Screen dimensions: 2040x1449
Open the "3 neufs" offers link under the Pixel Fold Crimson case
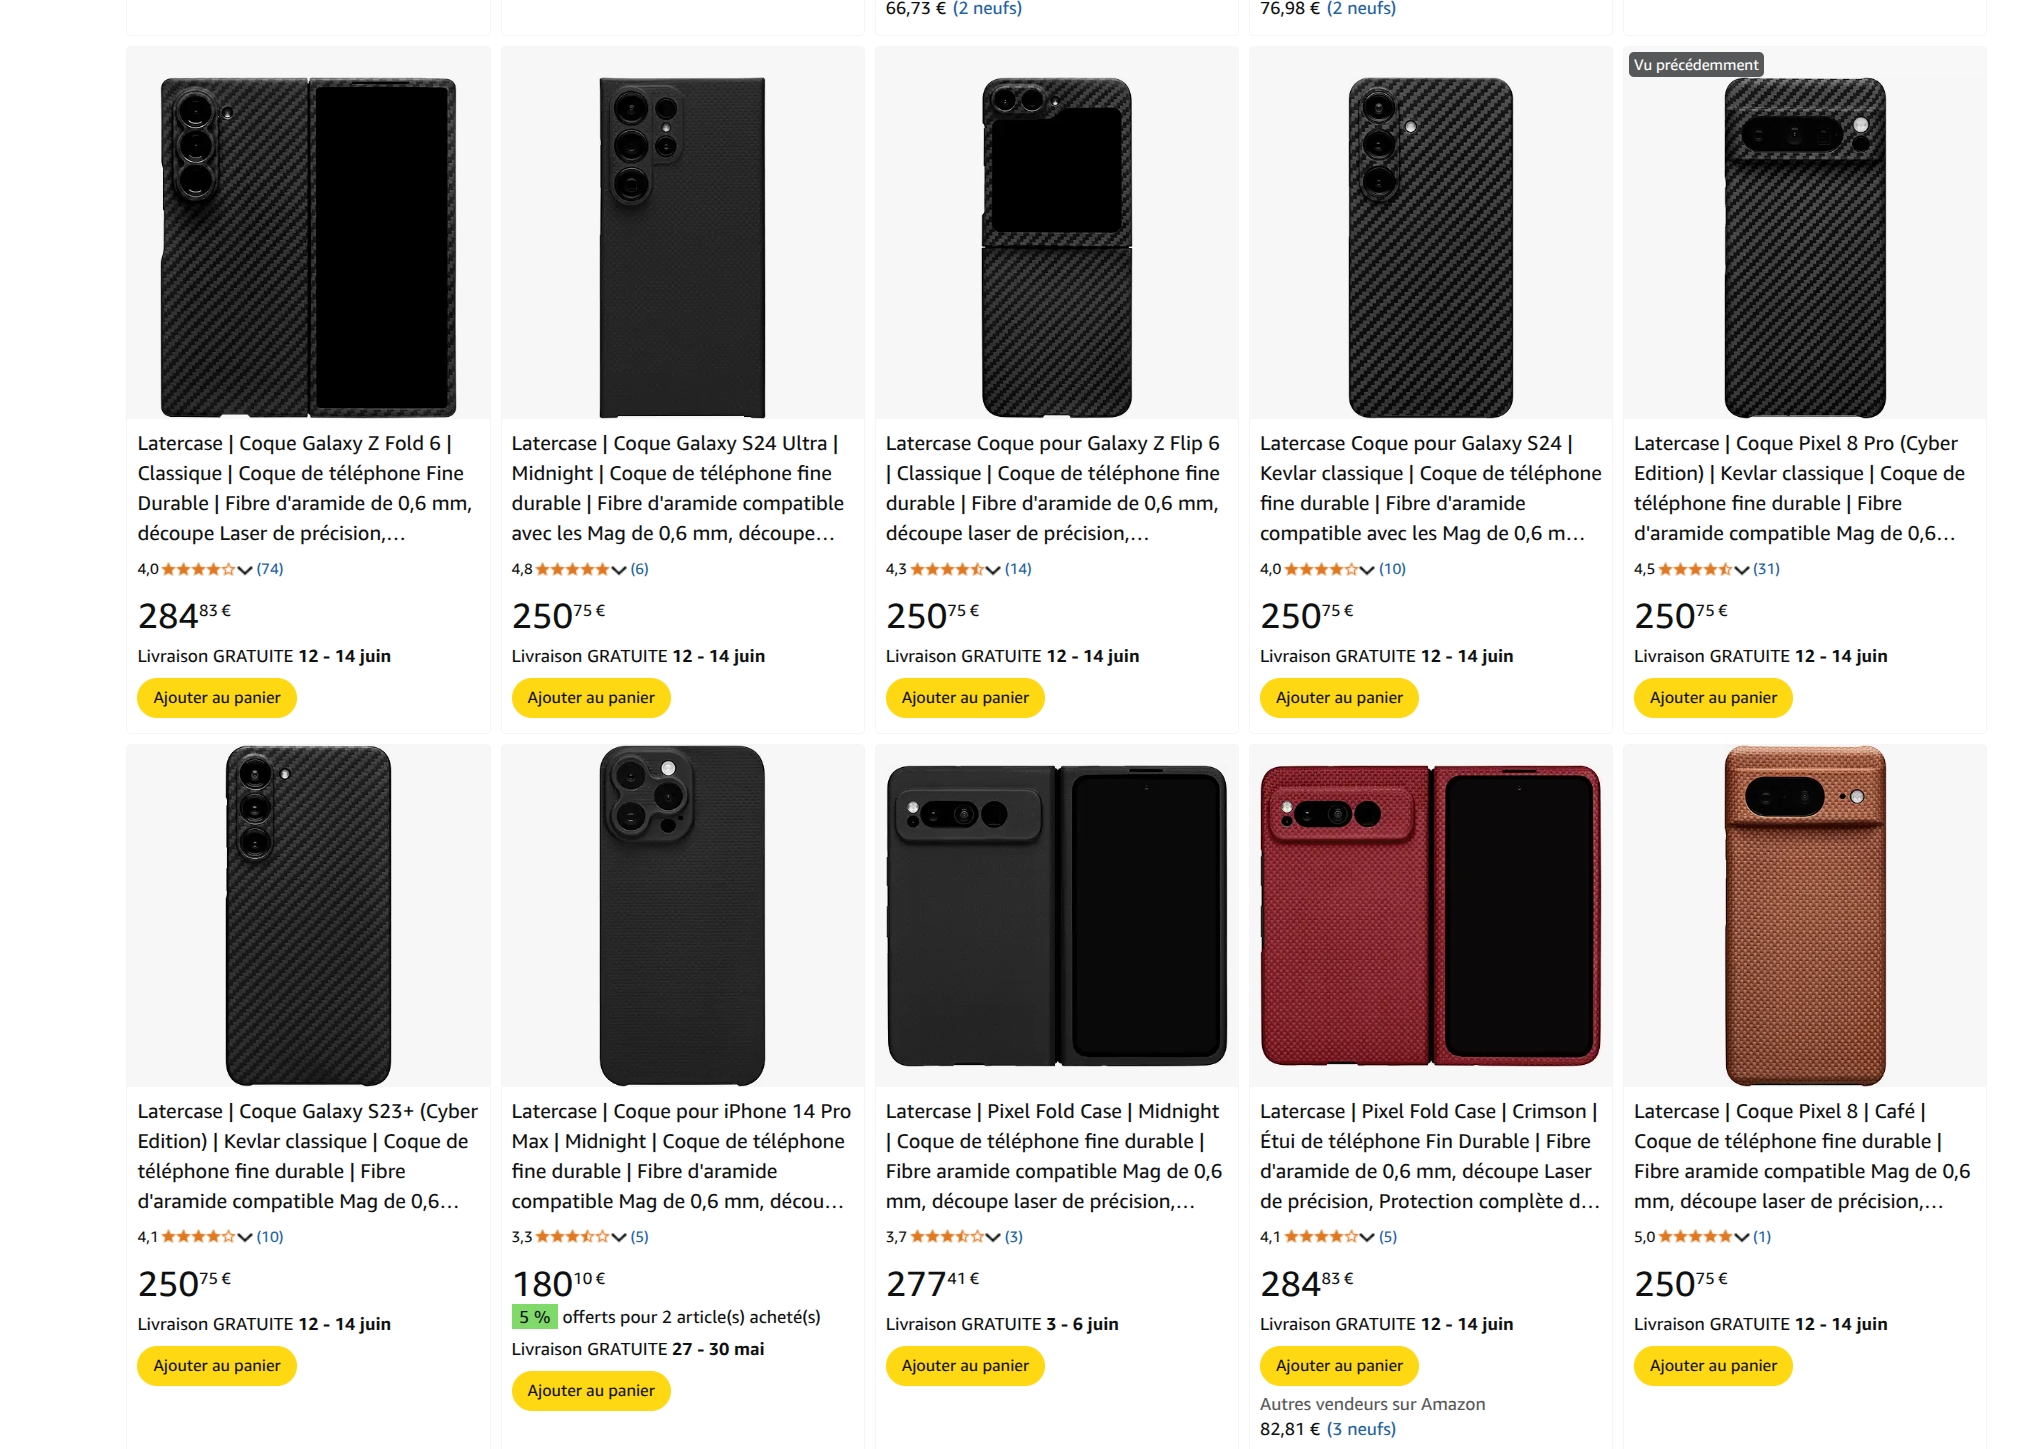(1361, 1429)
